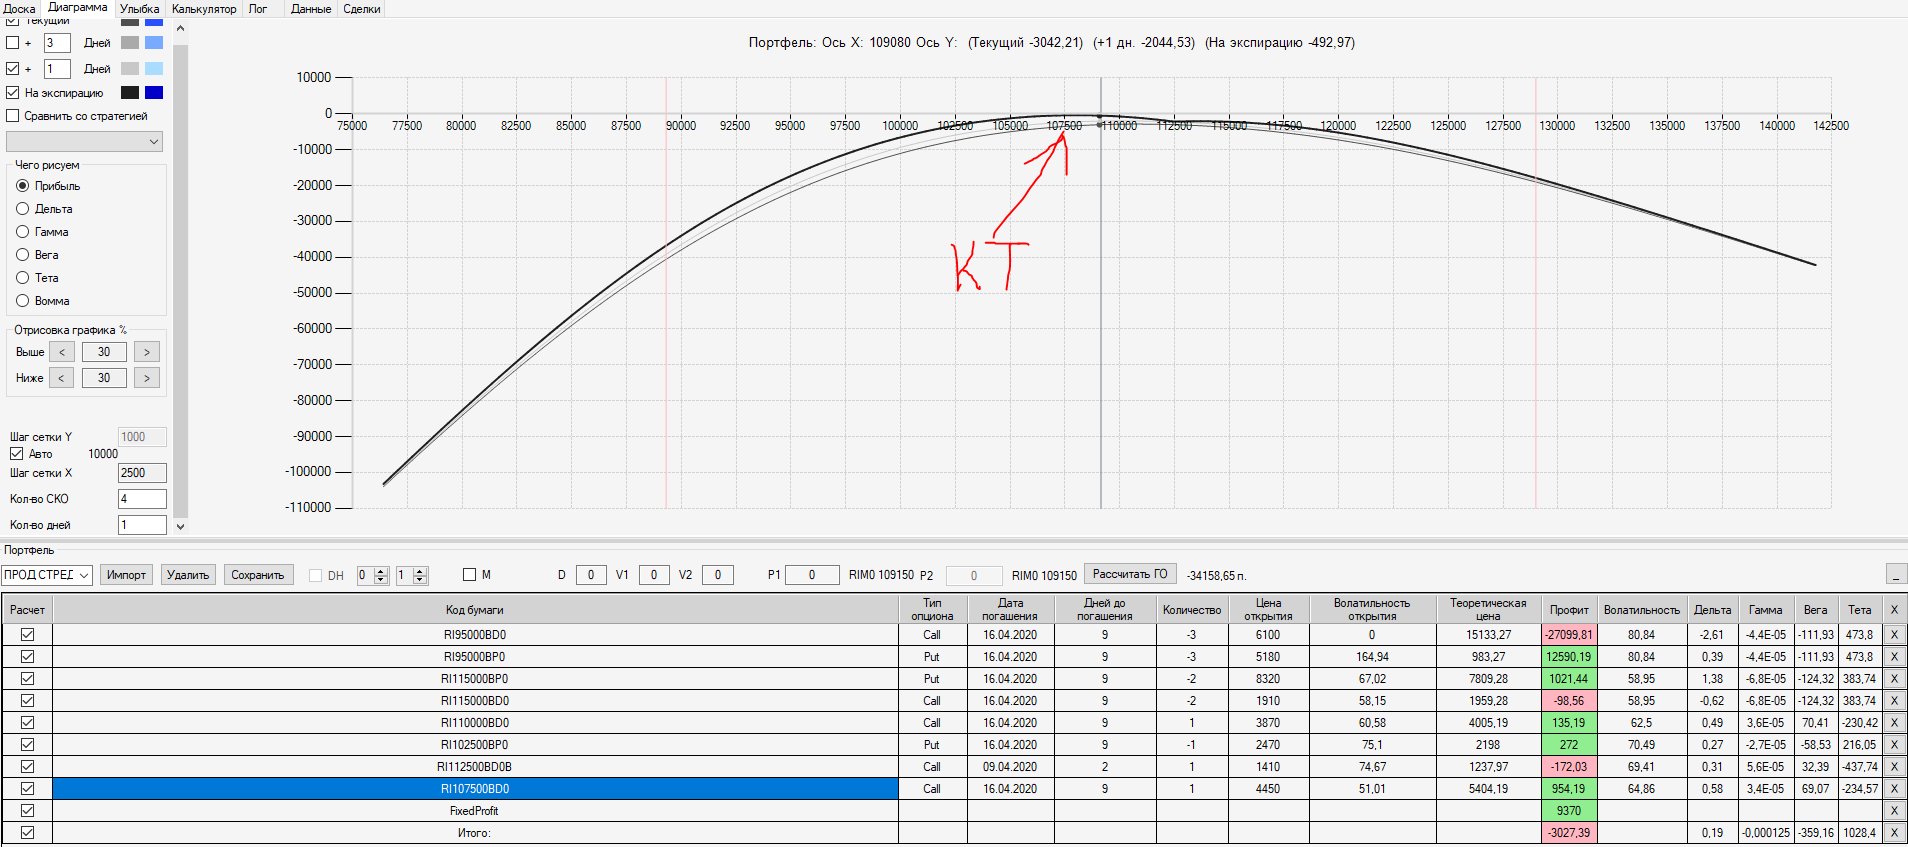Select the Вега radio button
The width and height of the screenshot is (1908, 847).
(x=22, y=255)
